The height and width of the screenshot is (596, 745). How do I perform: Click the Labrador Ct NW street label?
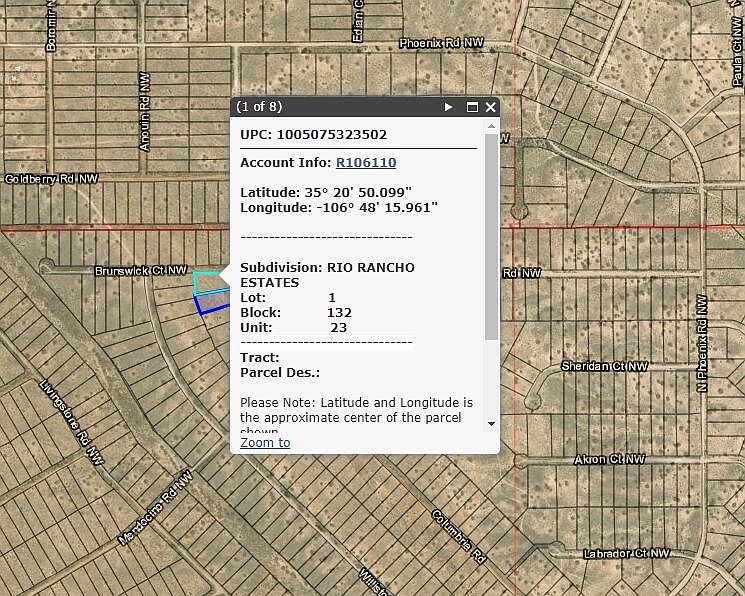[x=624, y=553]
